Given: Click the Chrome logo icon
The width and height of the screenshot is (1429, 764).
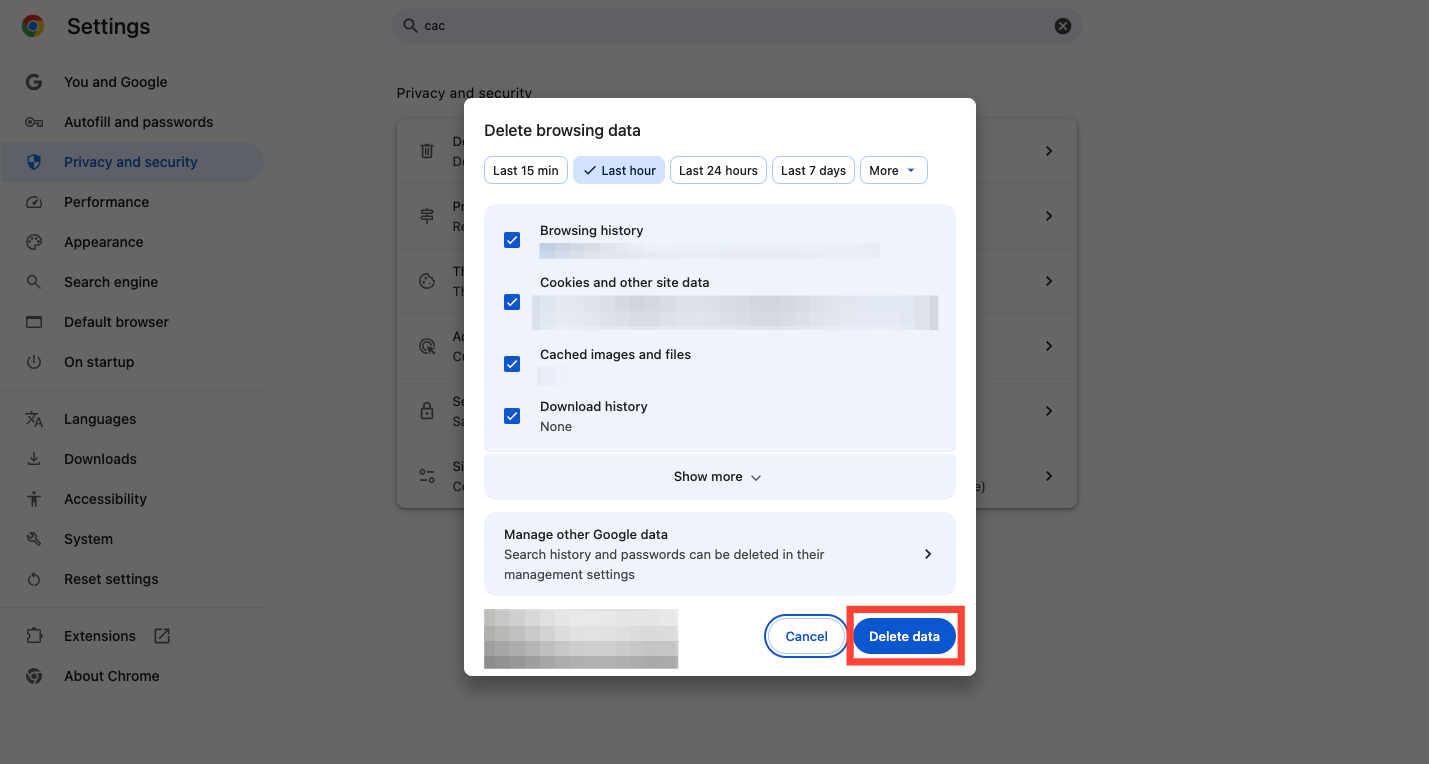Looking at the screenshot, I should [33, 27].
